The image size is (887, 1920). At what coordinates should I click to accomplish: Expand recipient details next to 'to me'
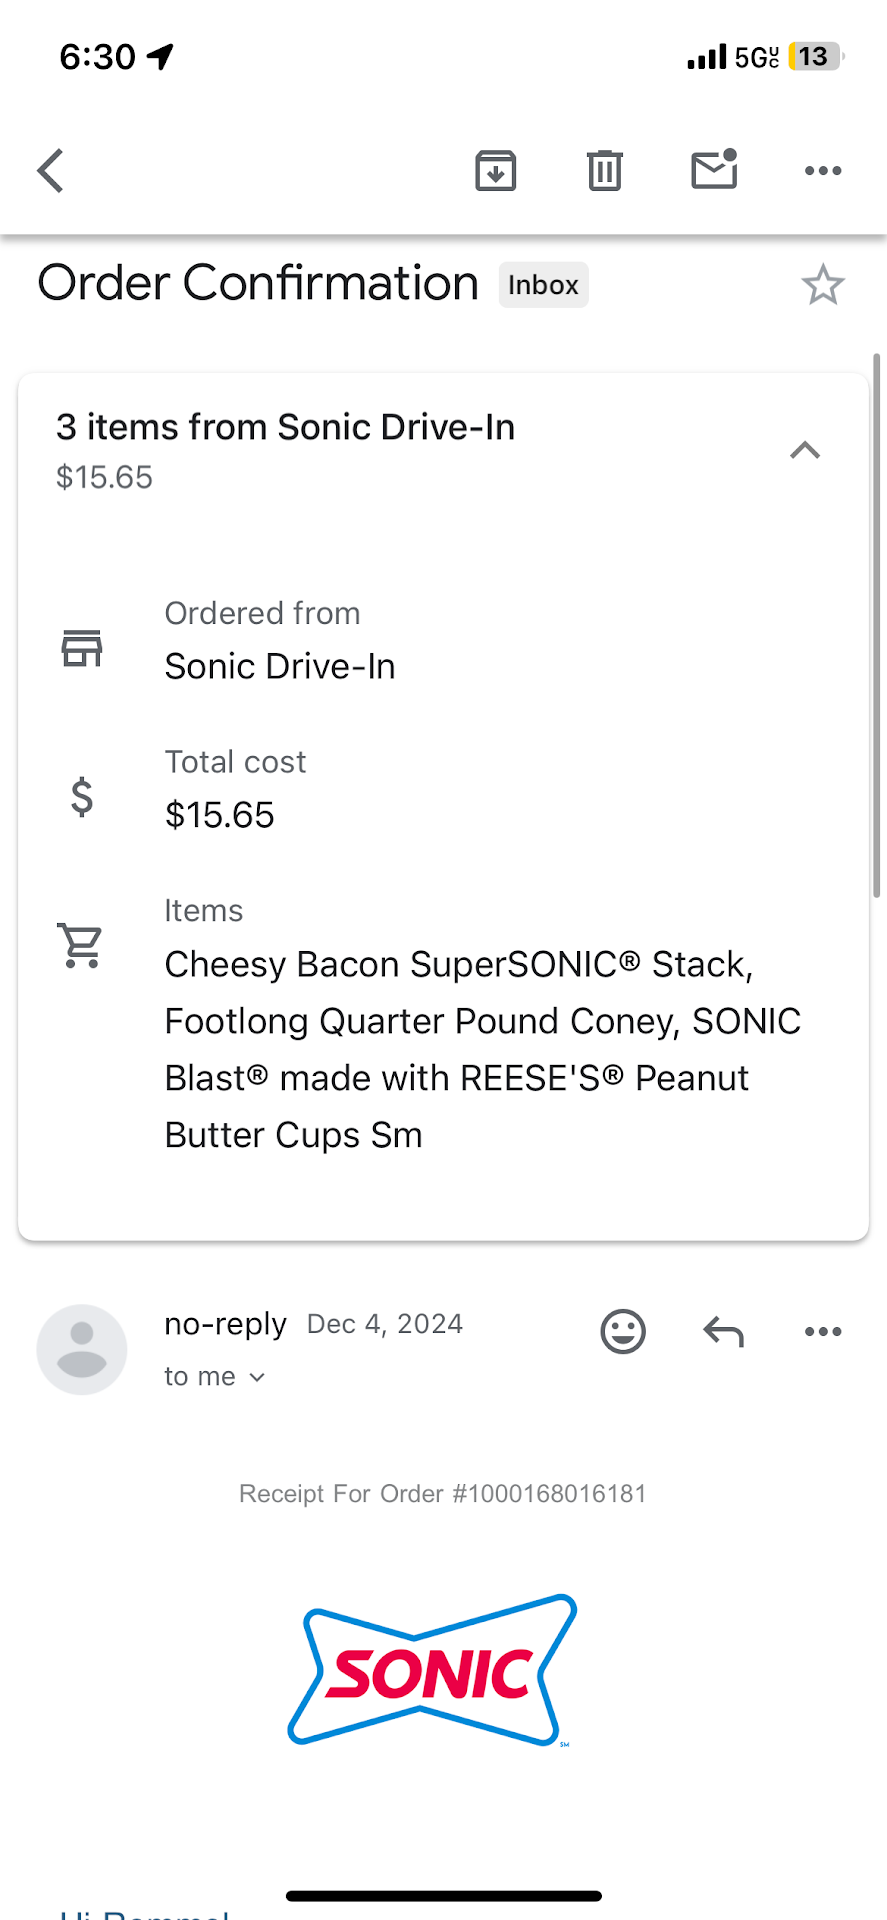click(257, 1378)
